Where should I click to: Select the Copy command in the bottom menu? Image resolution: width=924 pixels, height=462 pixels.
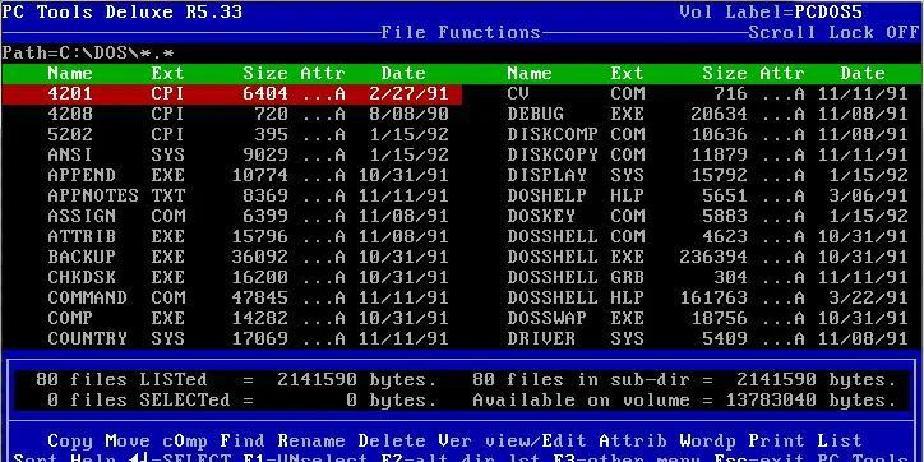click(69, 440)
